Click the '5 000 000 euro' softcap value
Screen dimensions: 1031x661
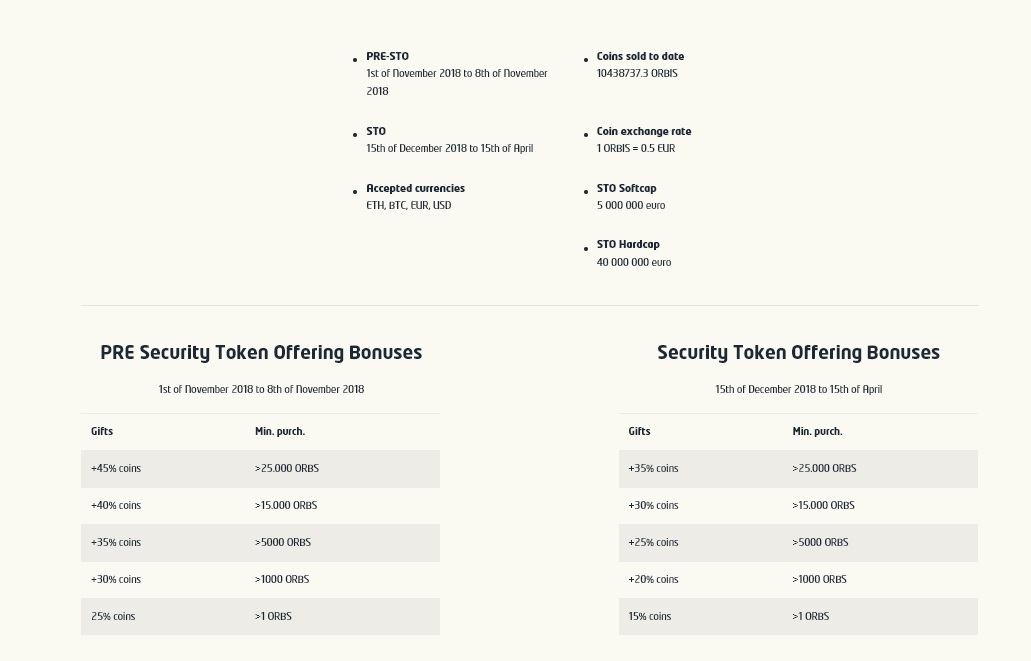(x=630, y=205)
